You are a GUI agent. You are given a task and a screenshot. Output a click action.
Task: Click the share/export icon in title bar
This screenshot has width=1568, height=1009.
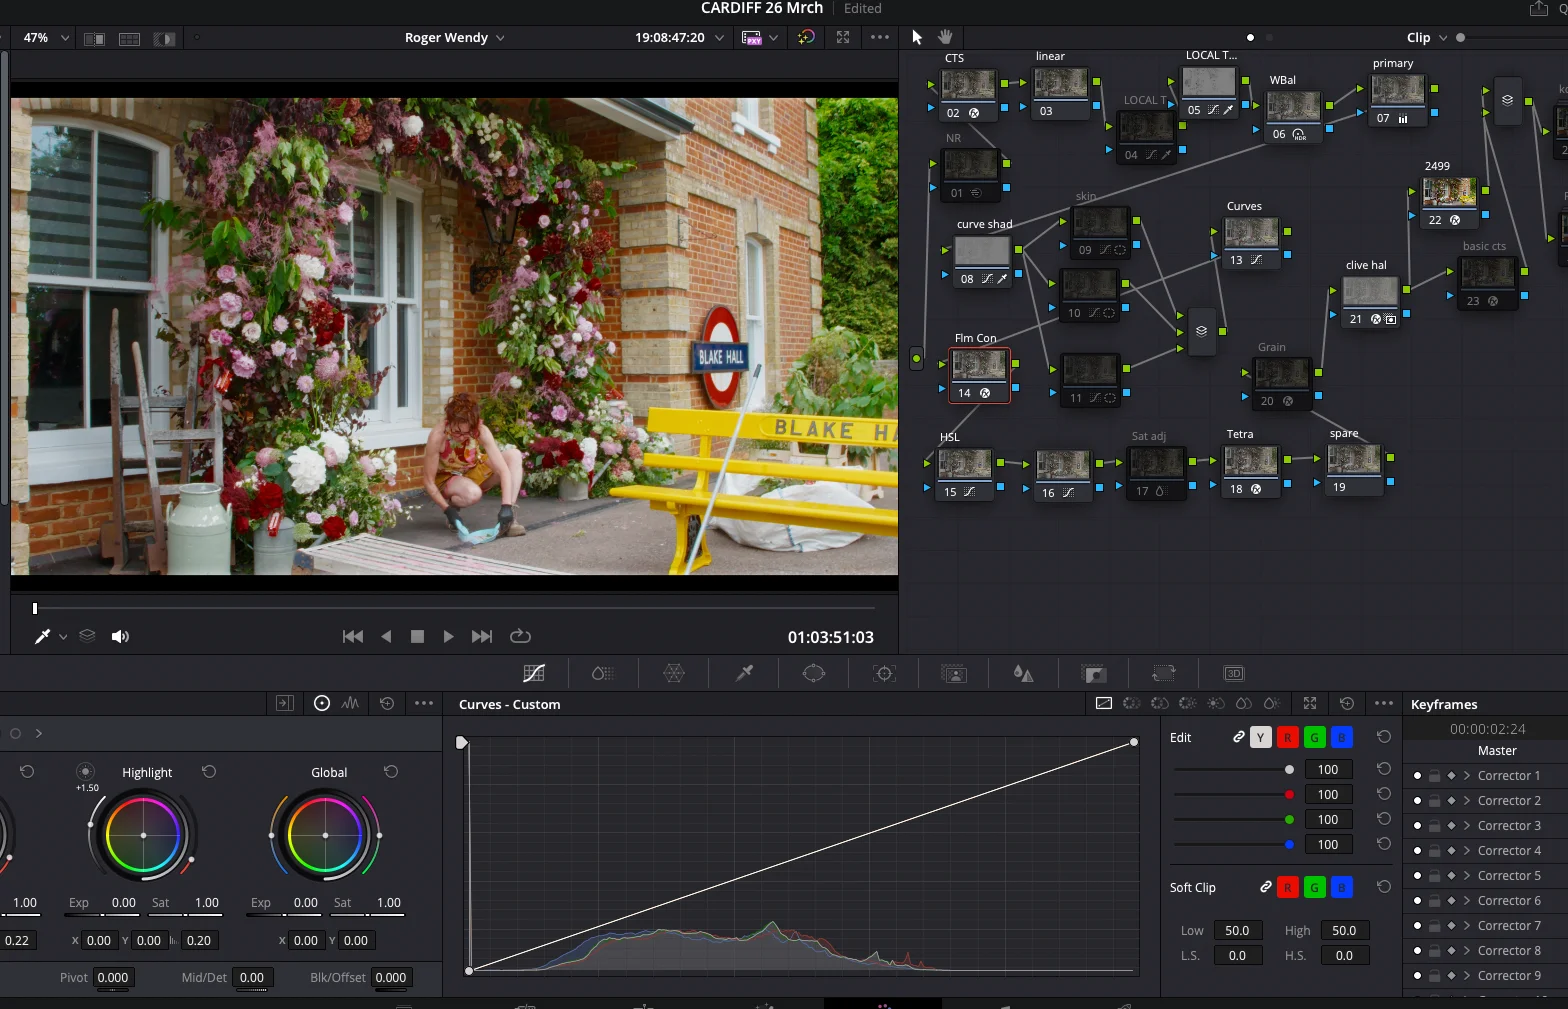[x=1538, y=8]
